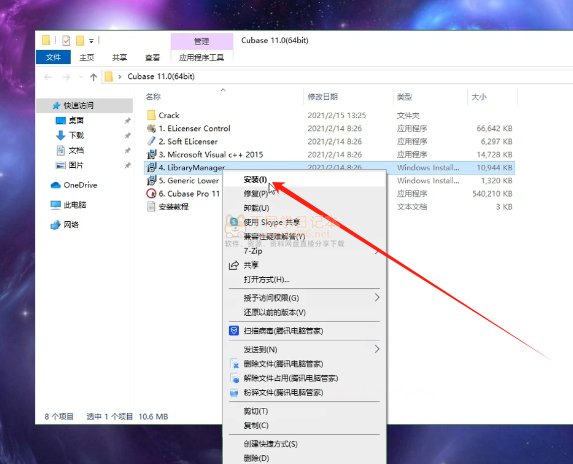The width and height of the screenshot is (573, 464).
Task: Expand the 发送到(N) submenu arrow
Action: pyautogui.click(x=377, y=349)
